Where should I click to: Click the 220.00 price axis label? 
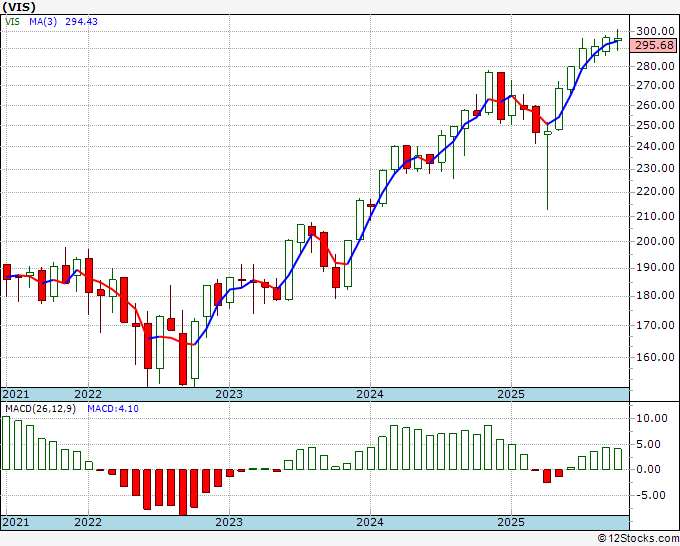[x=655, y=191]
